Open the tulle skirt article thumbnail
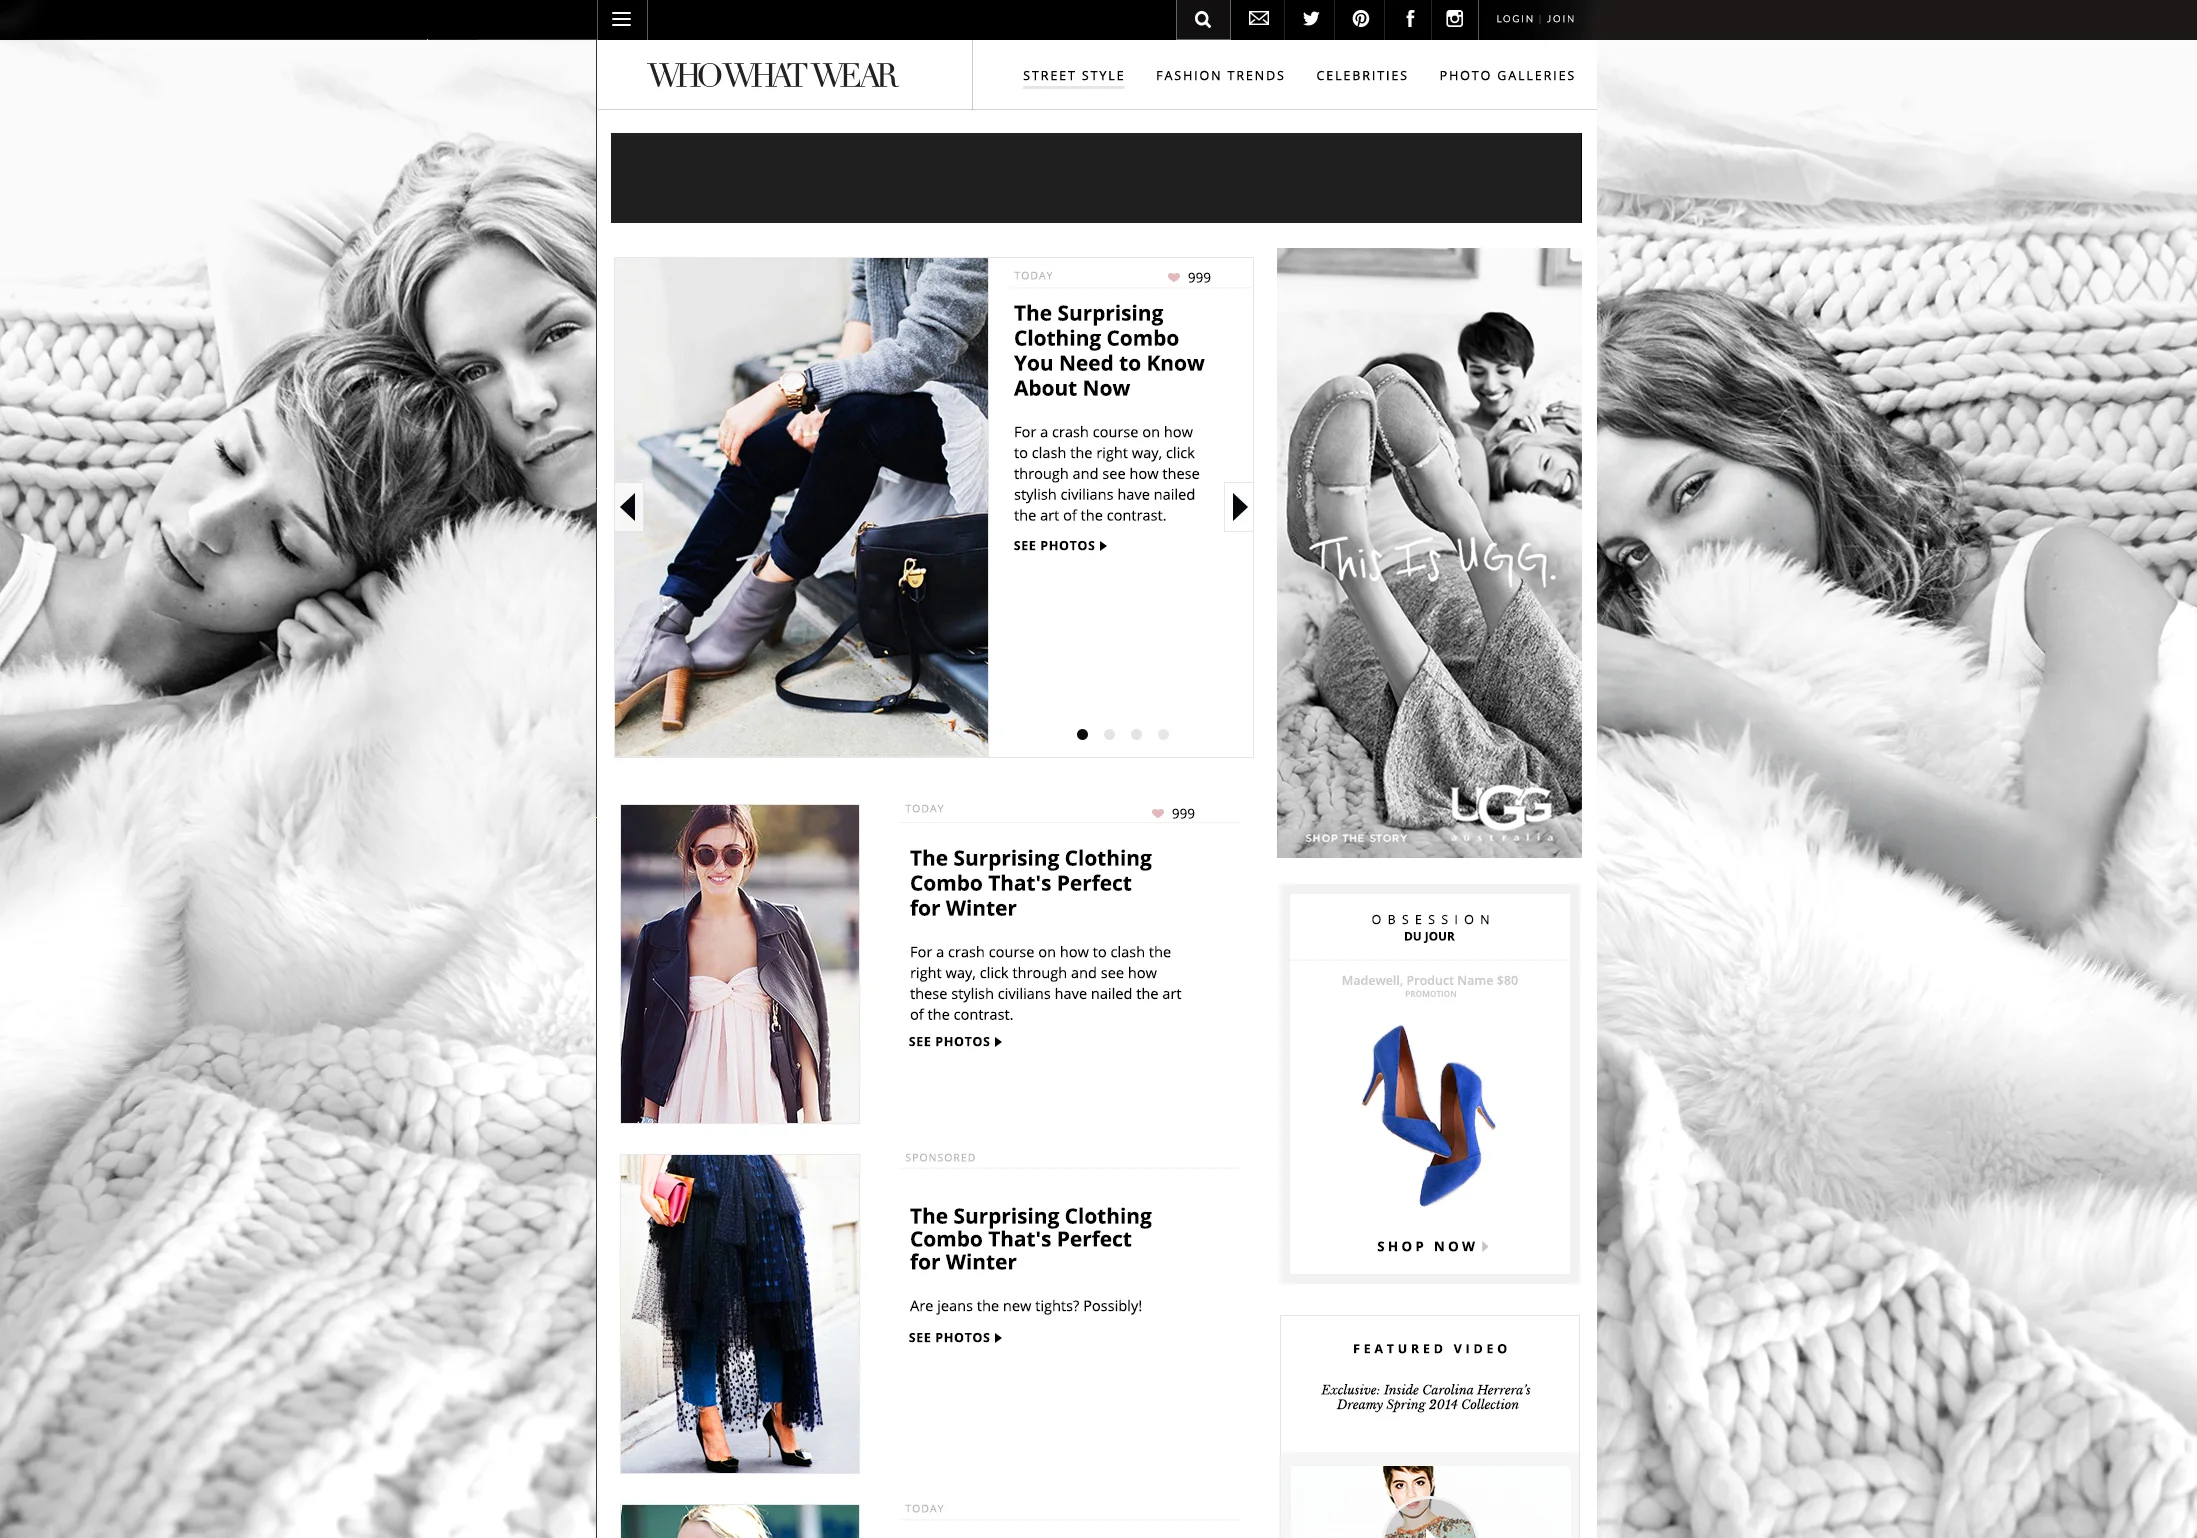The width and height of the screenshot is (2197, 1538). (x=740, y=1314)
